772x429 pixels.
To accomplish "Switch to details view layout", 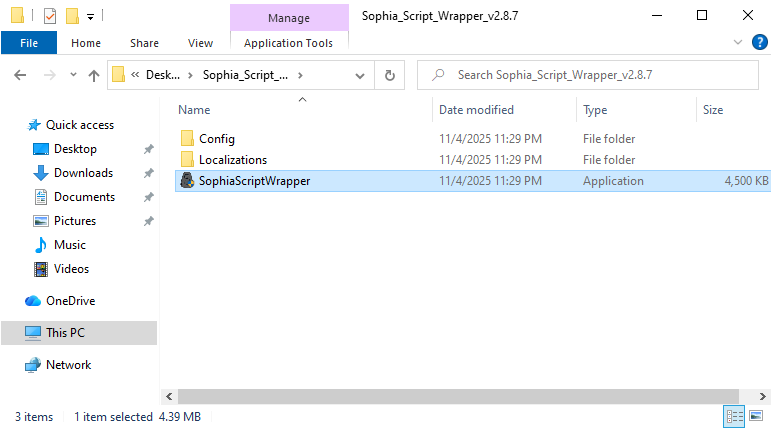I will [x=734, y=416].
